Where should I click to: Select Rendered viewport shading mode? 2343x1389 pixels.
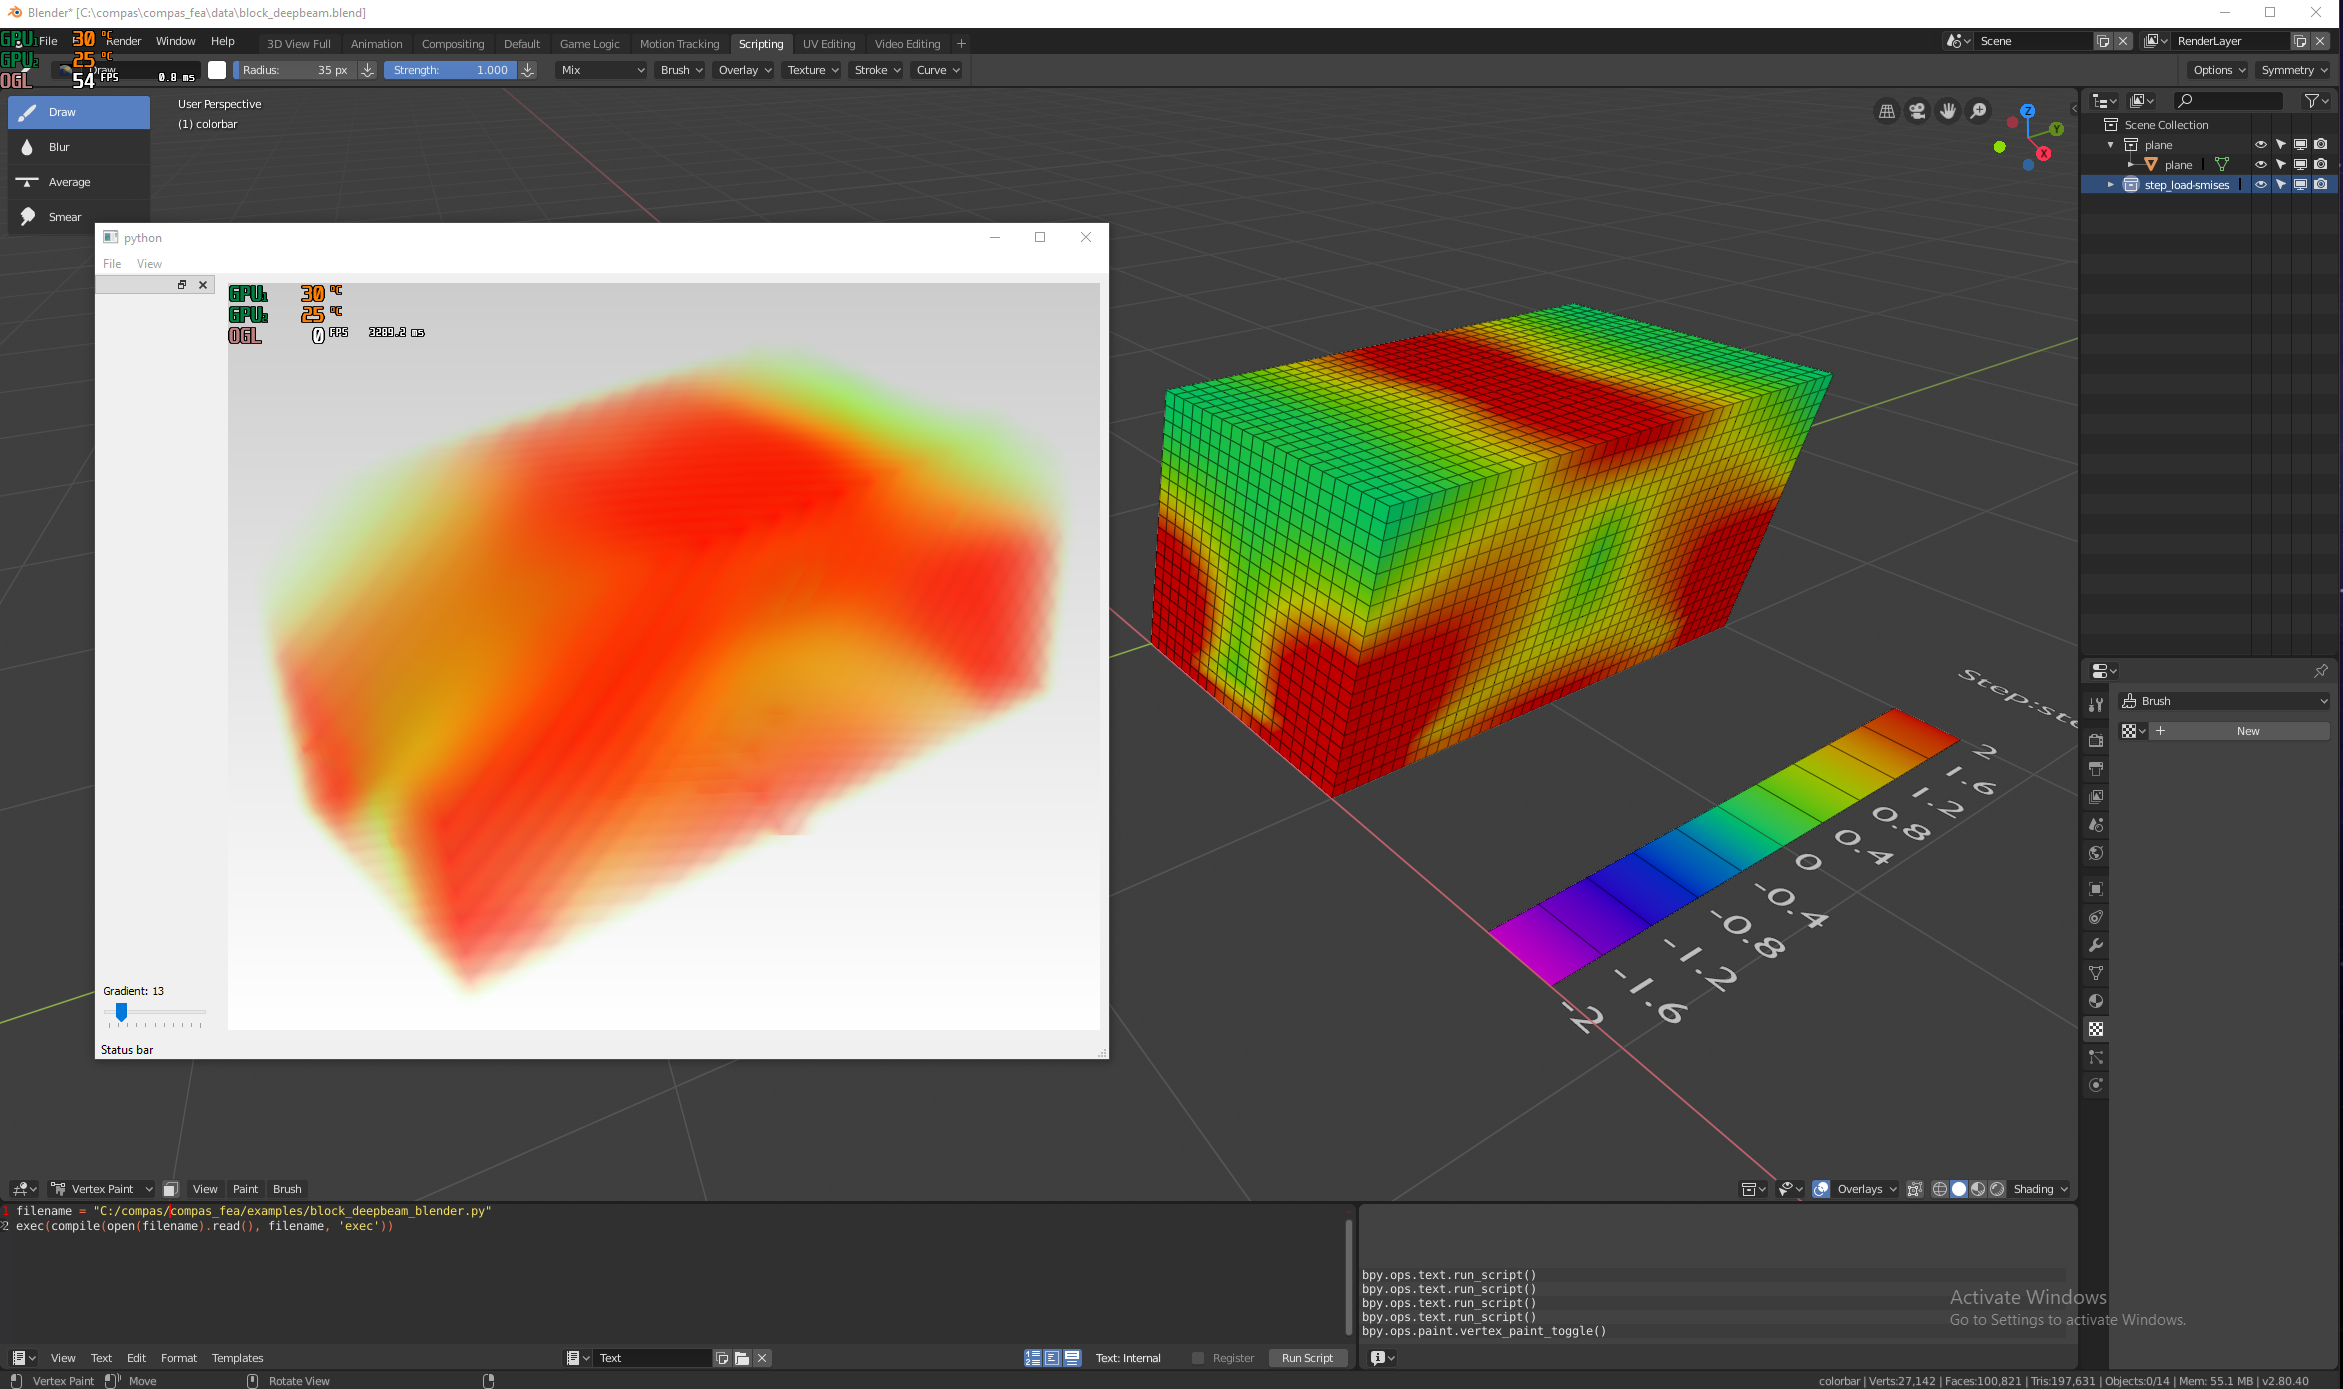pyautogui.click(x=1997, y=1189)
